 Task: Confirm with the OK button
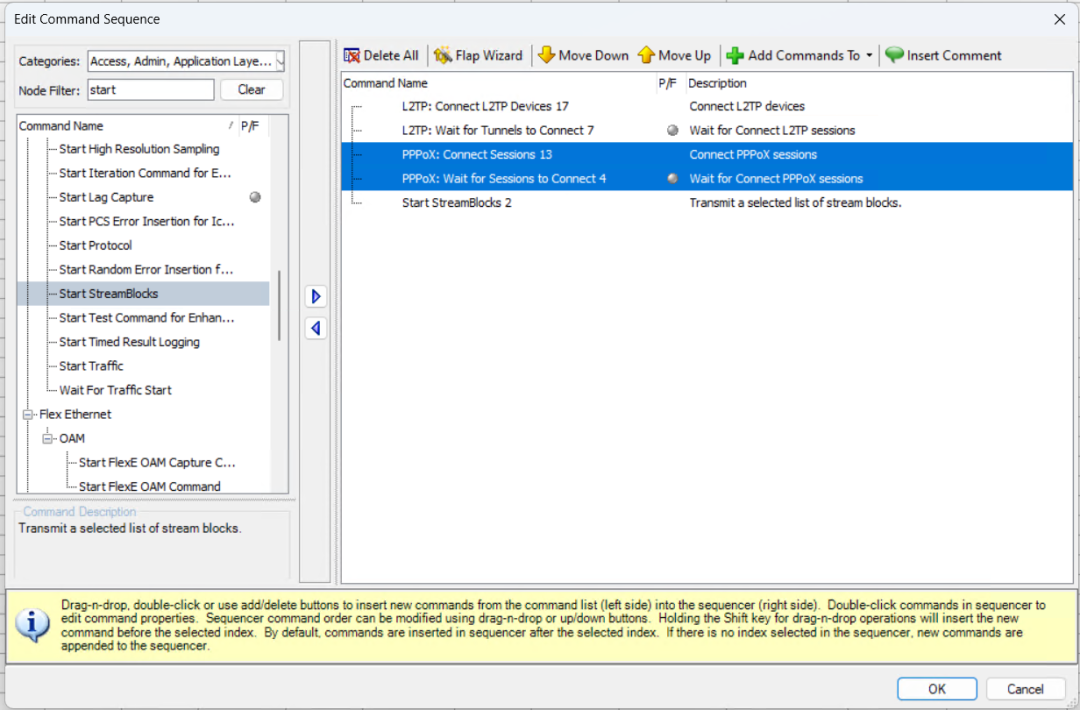pyautogui.click(x=936, y=688)
